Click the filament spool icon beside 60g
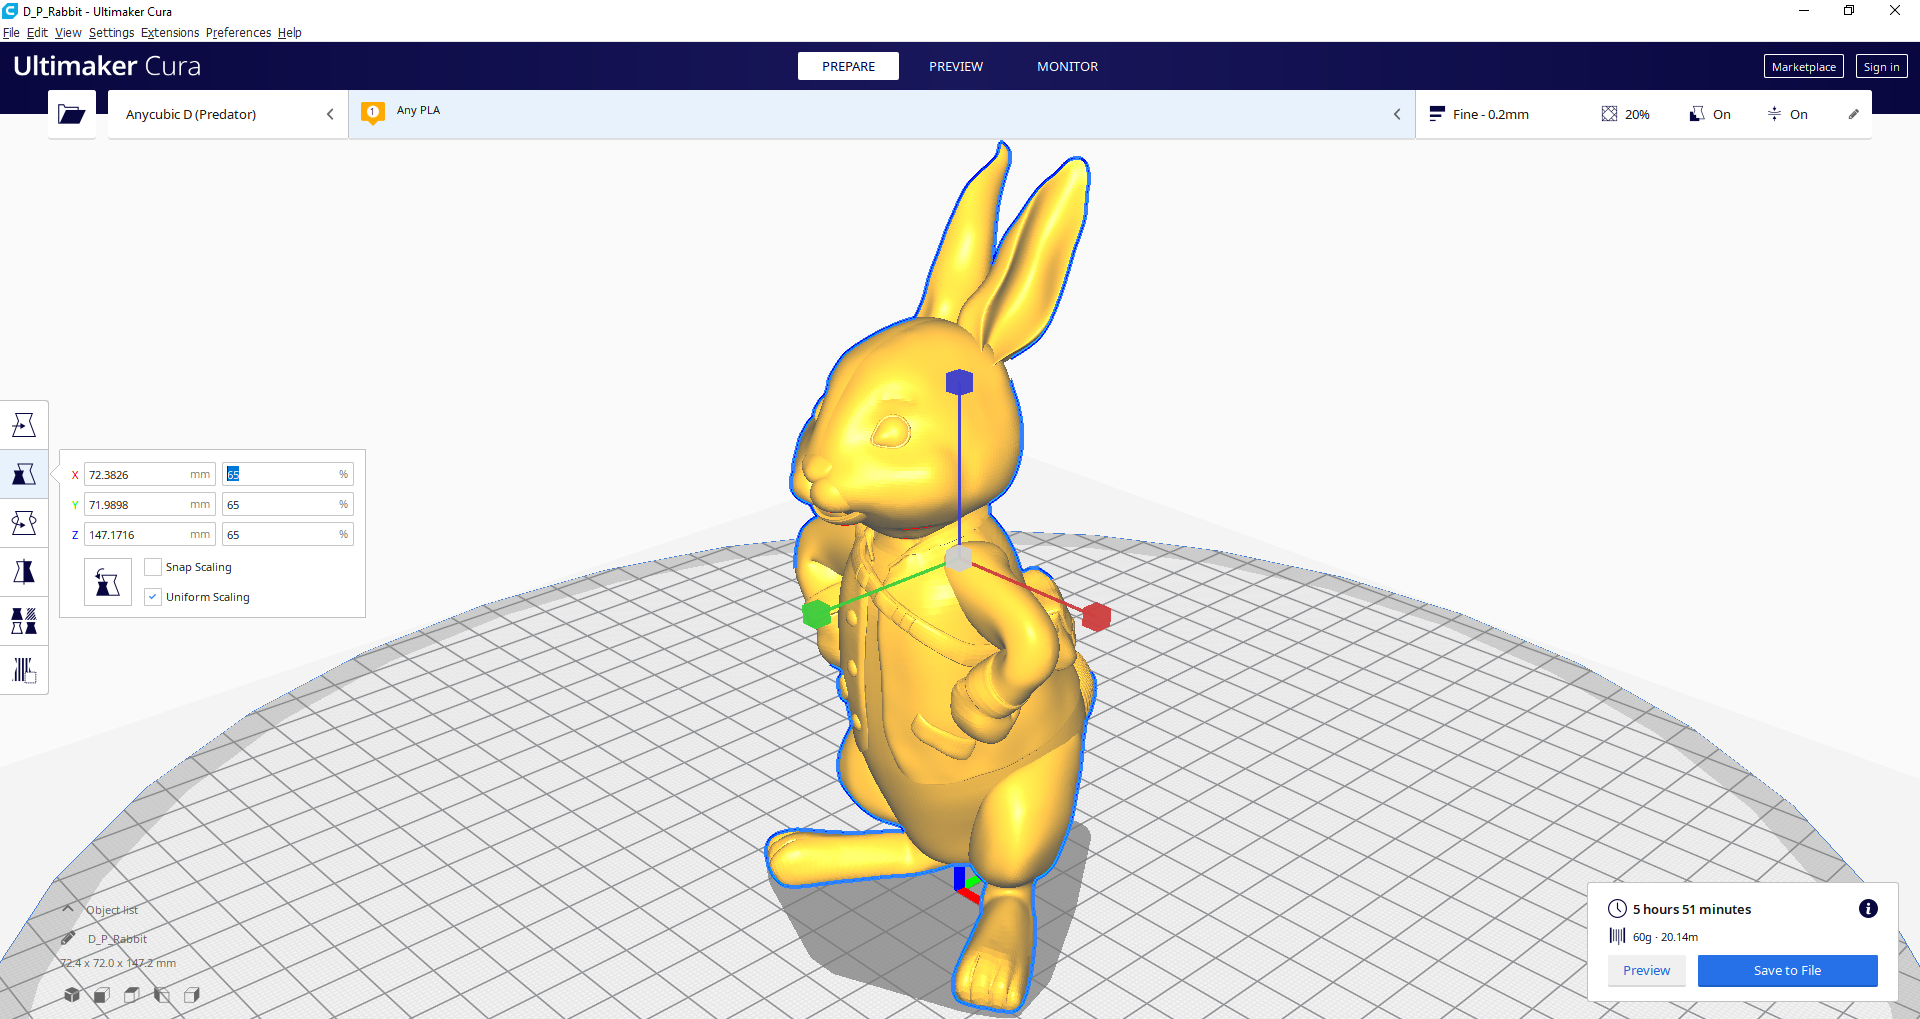 click(1617, 936)
